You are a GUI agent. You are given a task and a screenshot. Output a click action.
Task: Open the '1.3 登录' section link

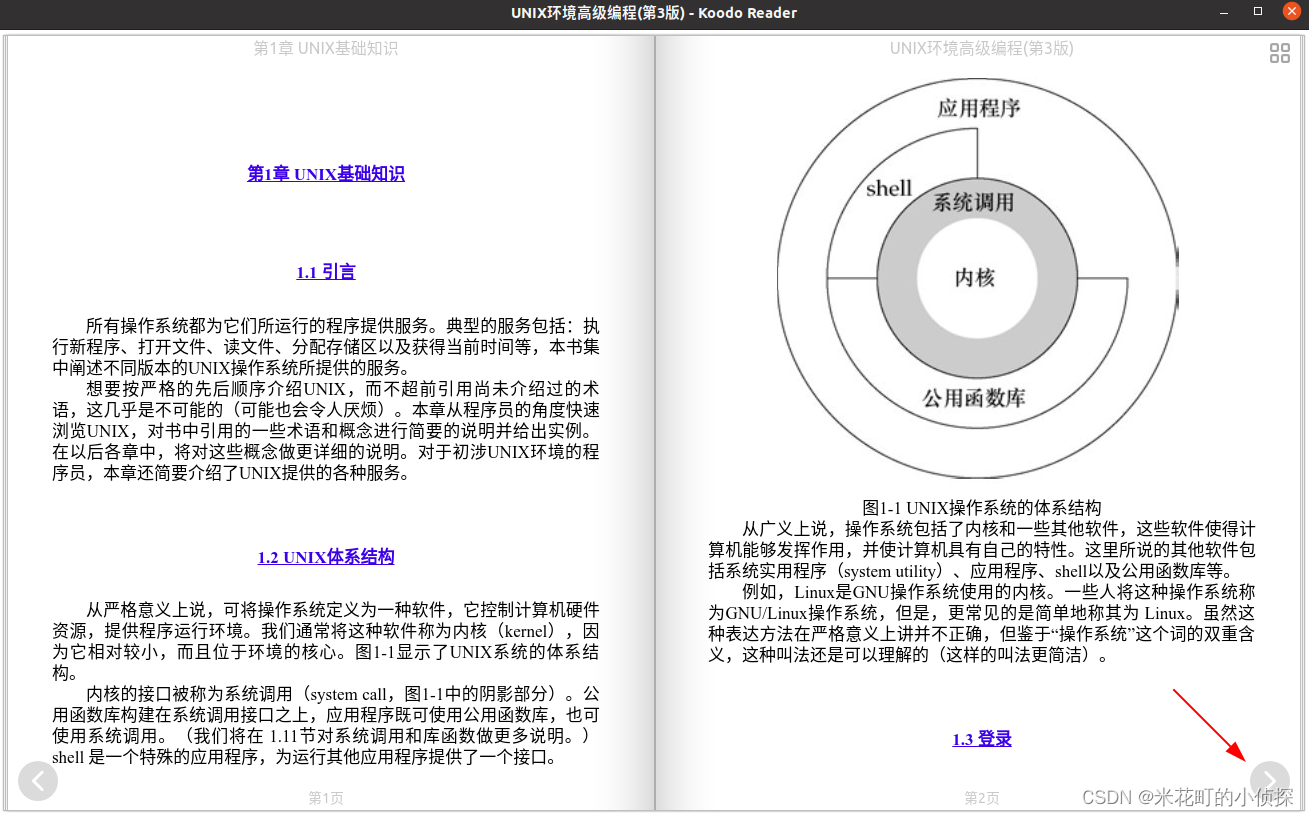point(982,739)
